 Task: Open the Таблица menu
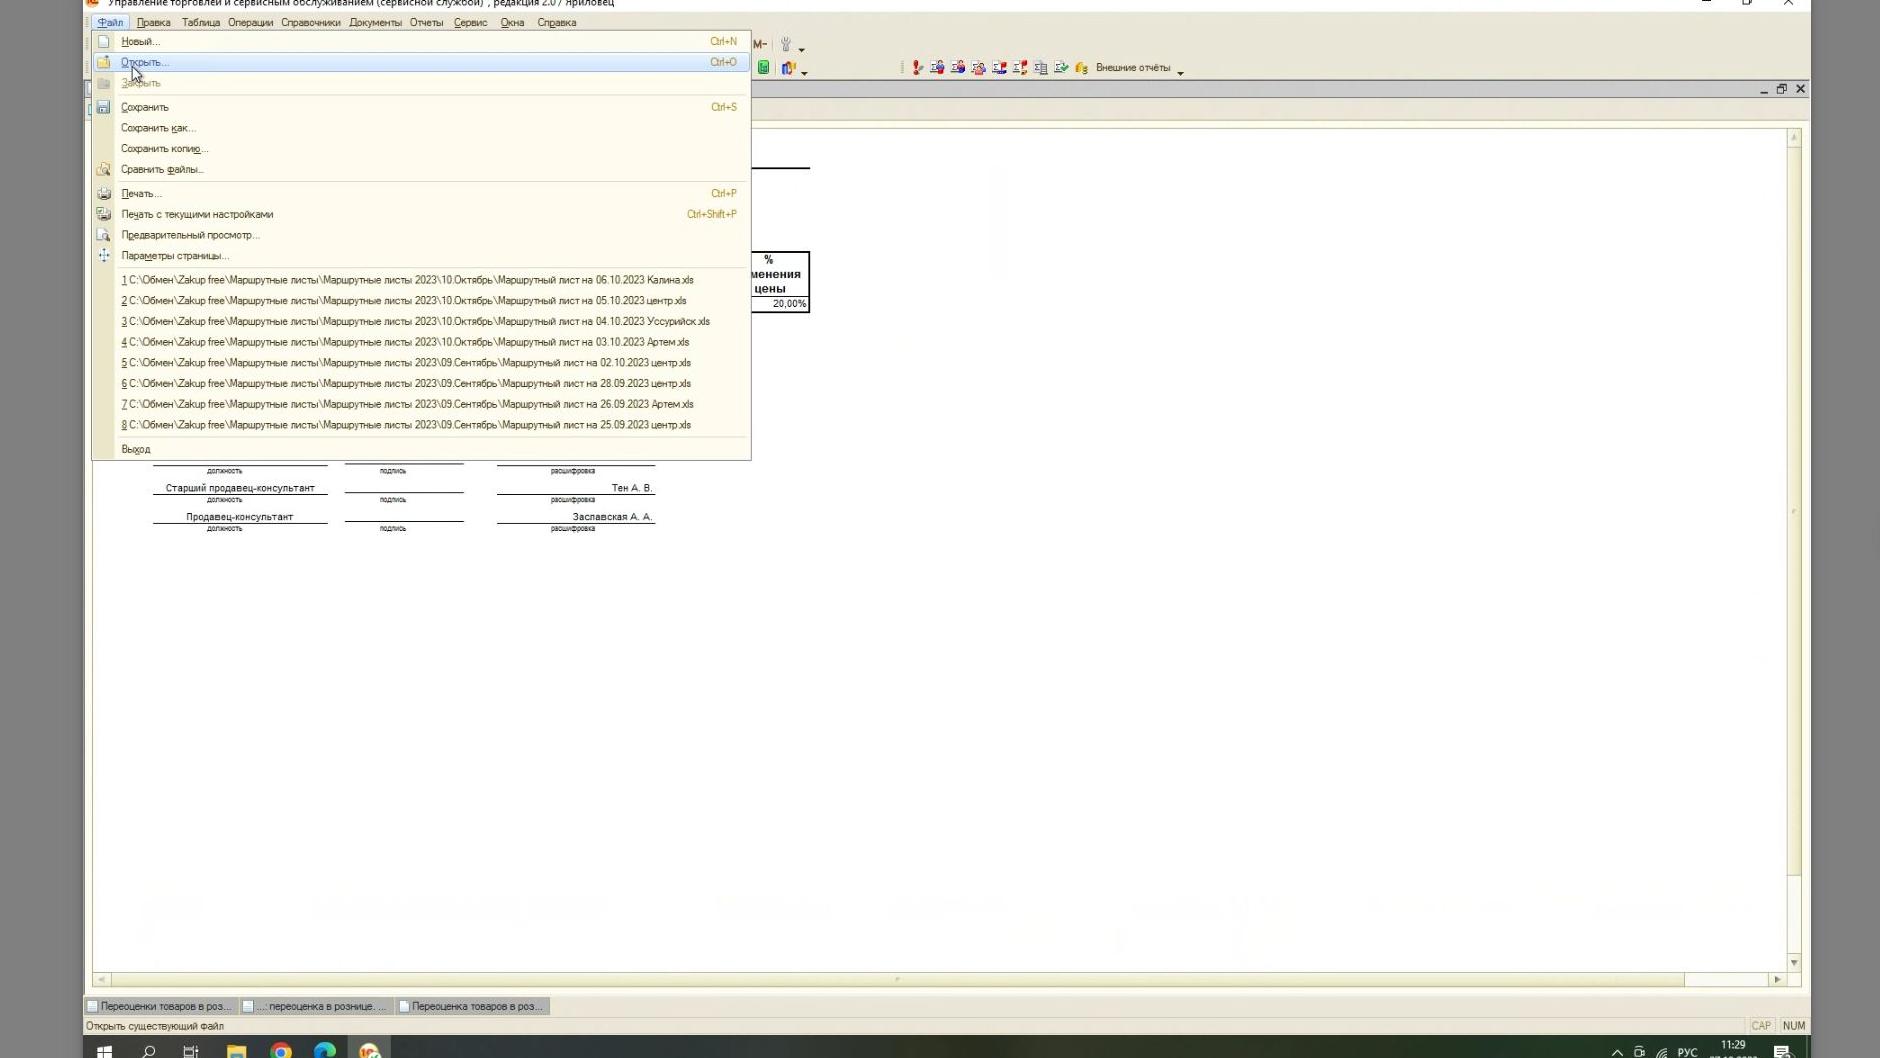201,22
